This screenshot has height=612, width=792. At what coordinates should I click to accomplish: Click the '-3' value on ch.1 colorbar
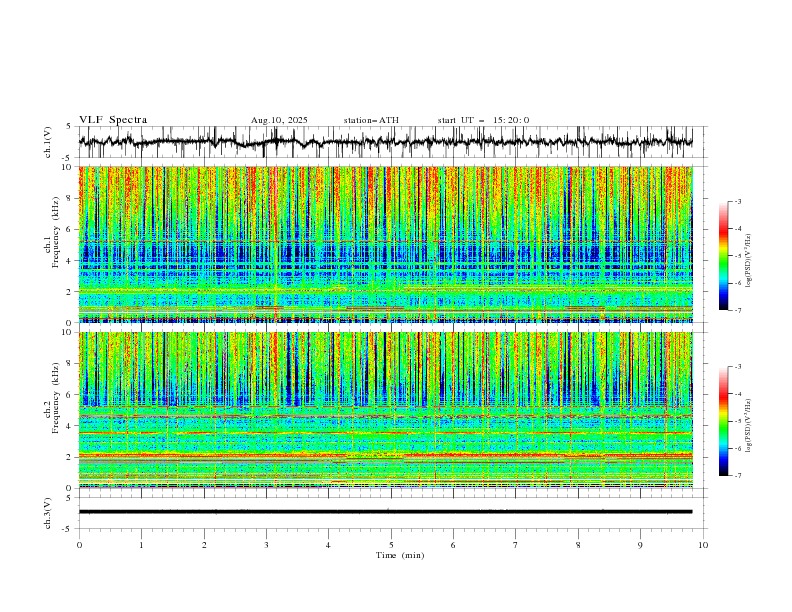[737, 201]
